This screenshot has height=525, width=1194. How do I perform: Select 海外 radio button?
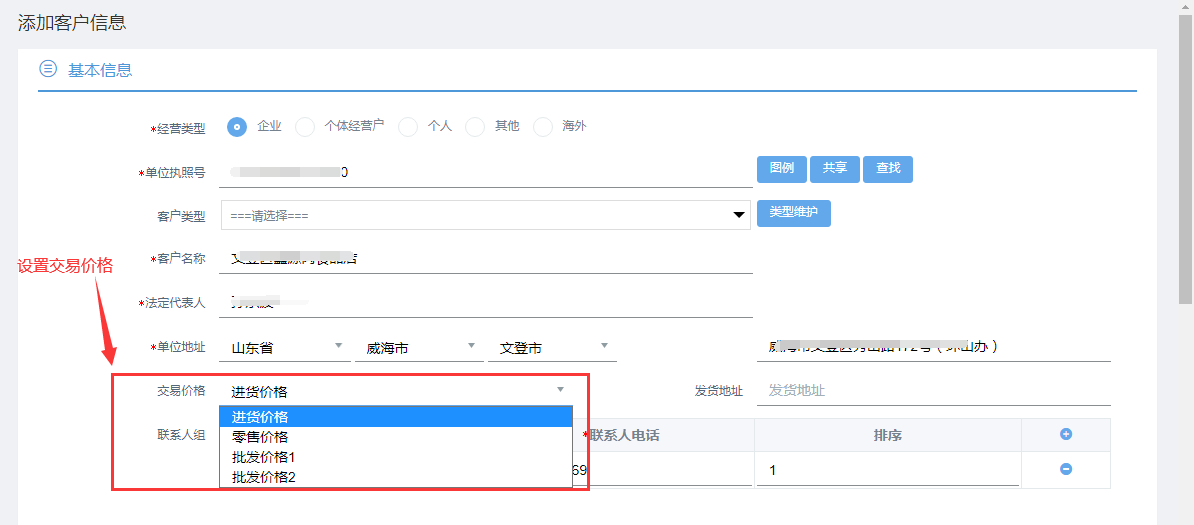(x=543, y=126)
